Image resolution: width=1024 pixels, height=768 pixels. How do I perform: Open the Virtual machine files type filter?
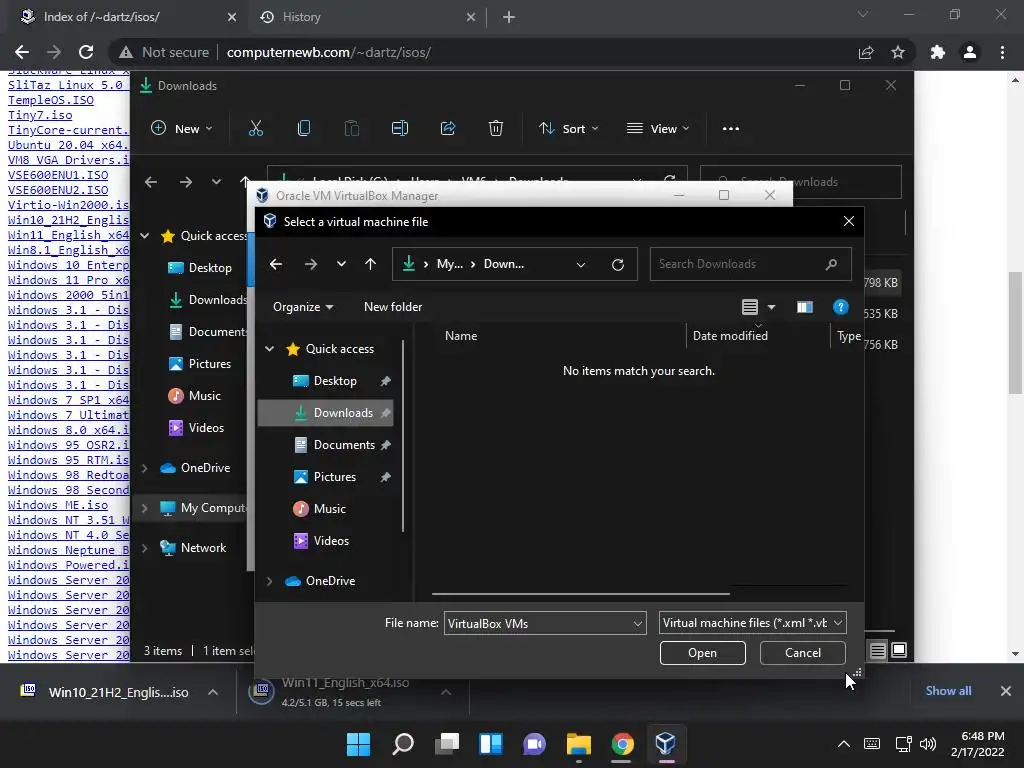753,623
